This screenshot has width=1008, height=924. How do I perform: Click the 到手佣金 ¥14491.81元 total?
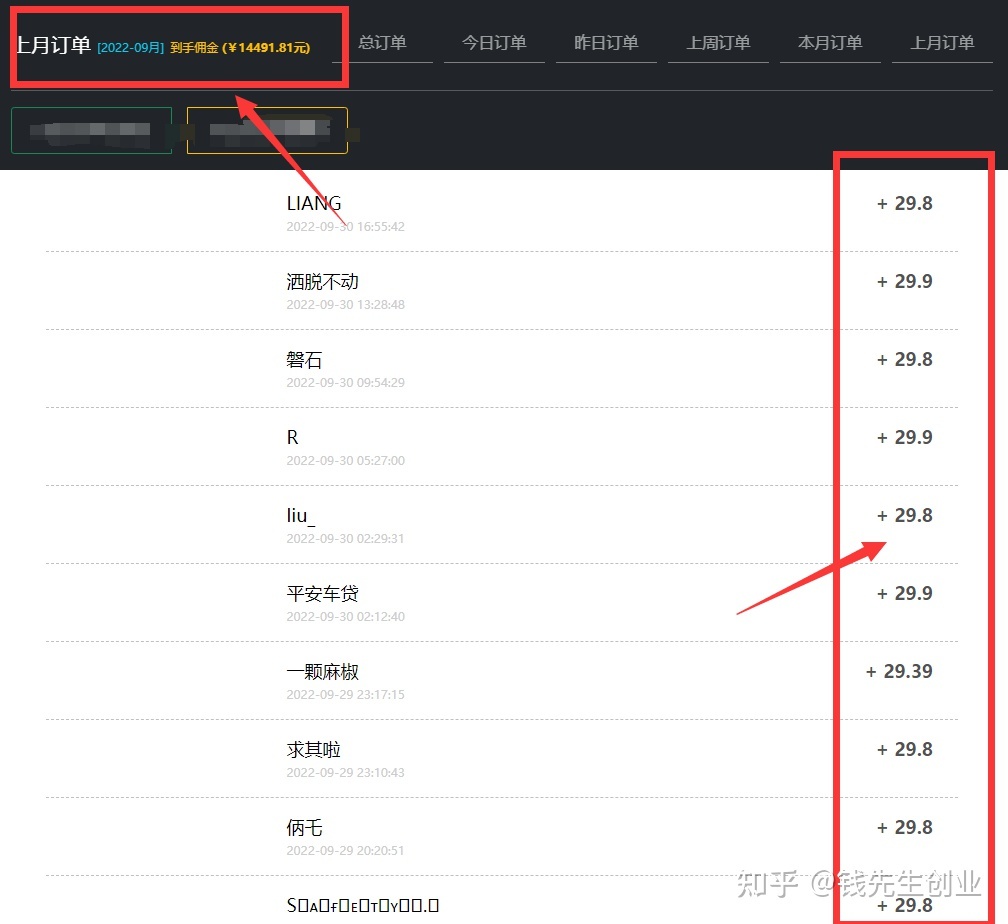click(x=240, y=48)
